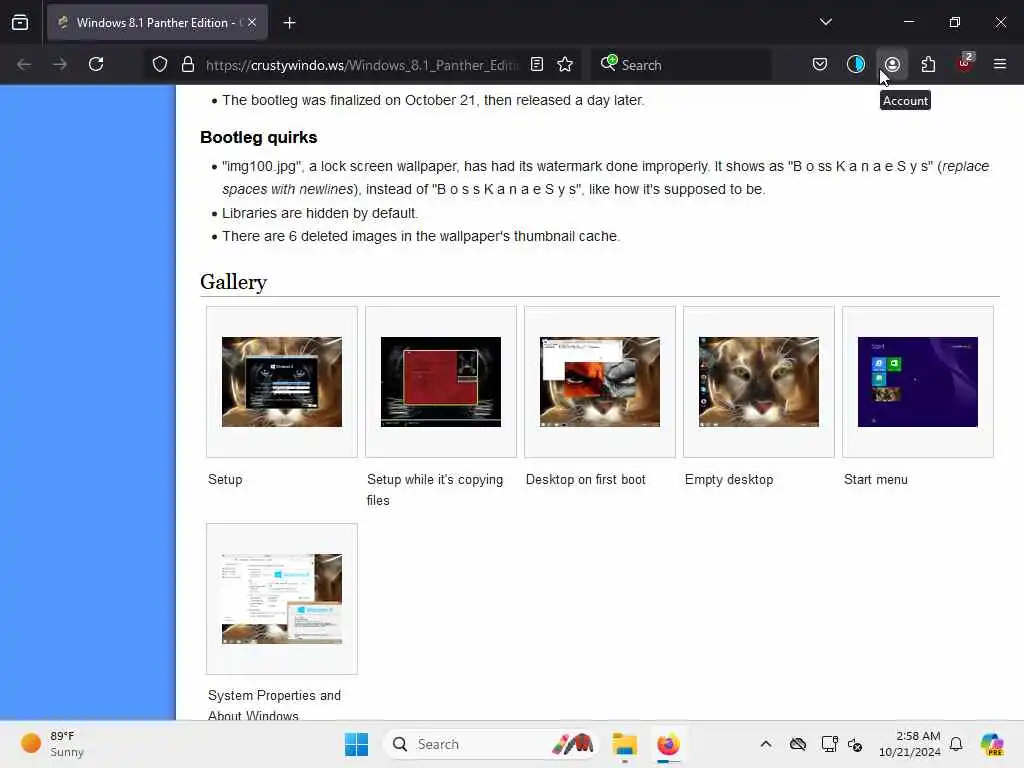Switch to Firefox on taskbar
The image size is (1024, 768).
(668, 744)
